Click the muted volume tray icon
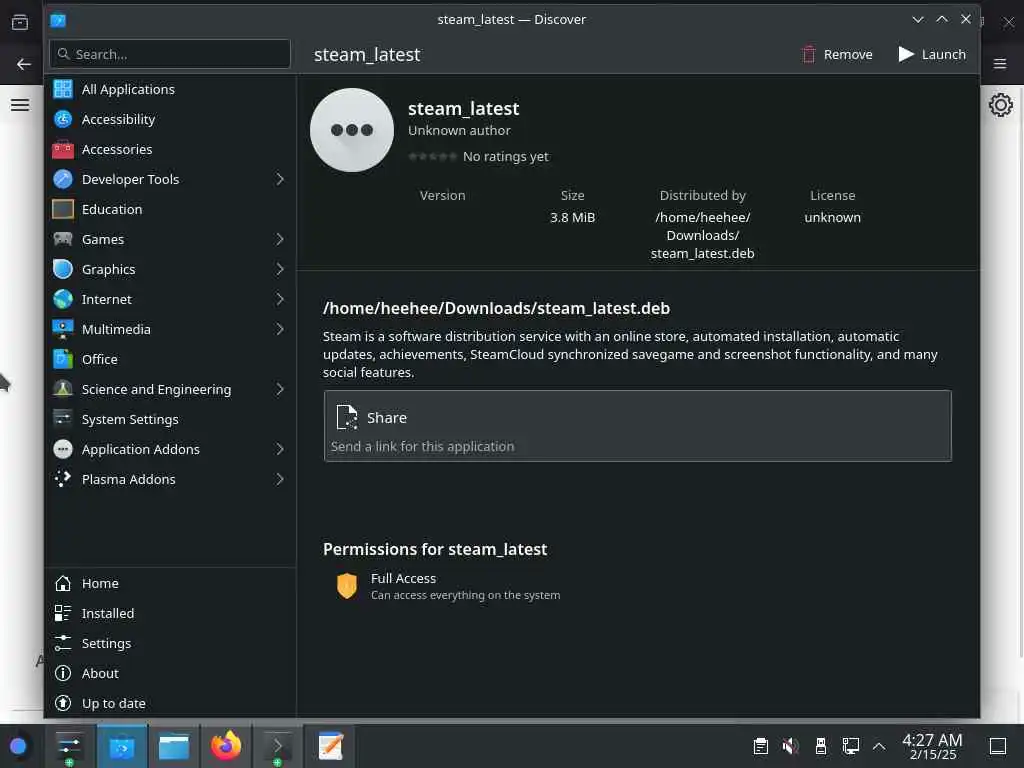 point(790,746)
